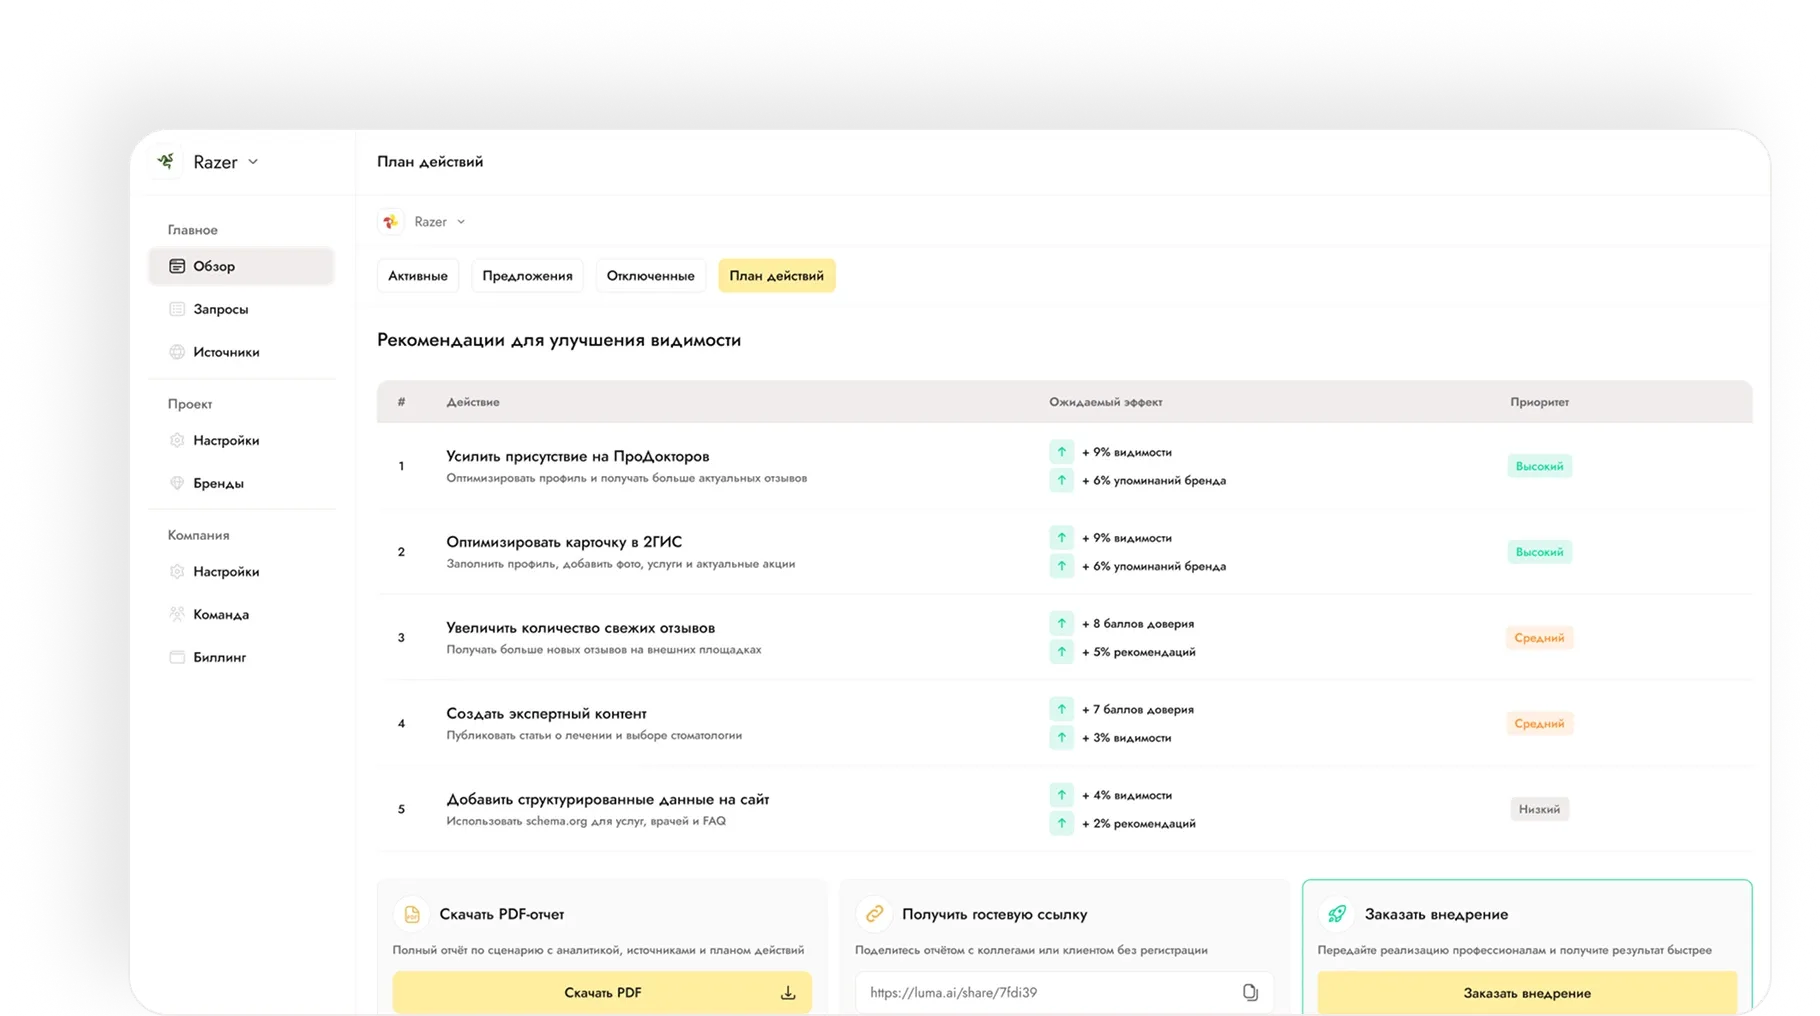Click up-arrow icon beside +4% видимости
The image size is (1820, 1016).
tap(1061, 796)
